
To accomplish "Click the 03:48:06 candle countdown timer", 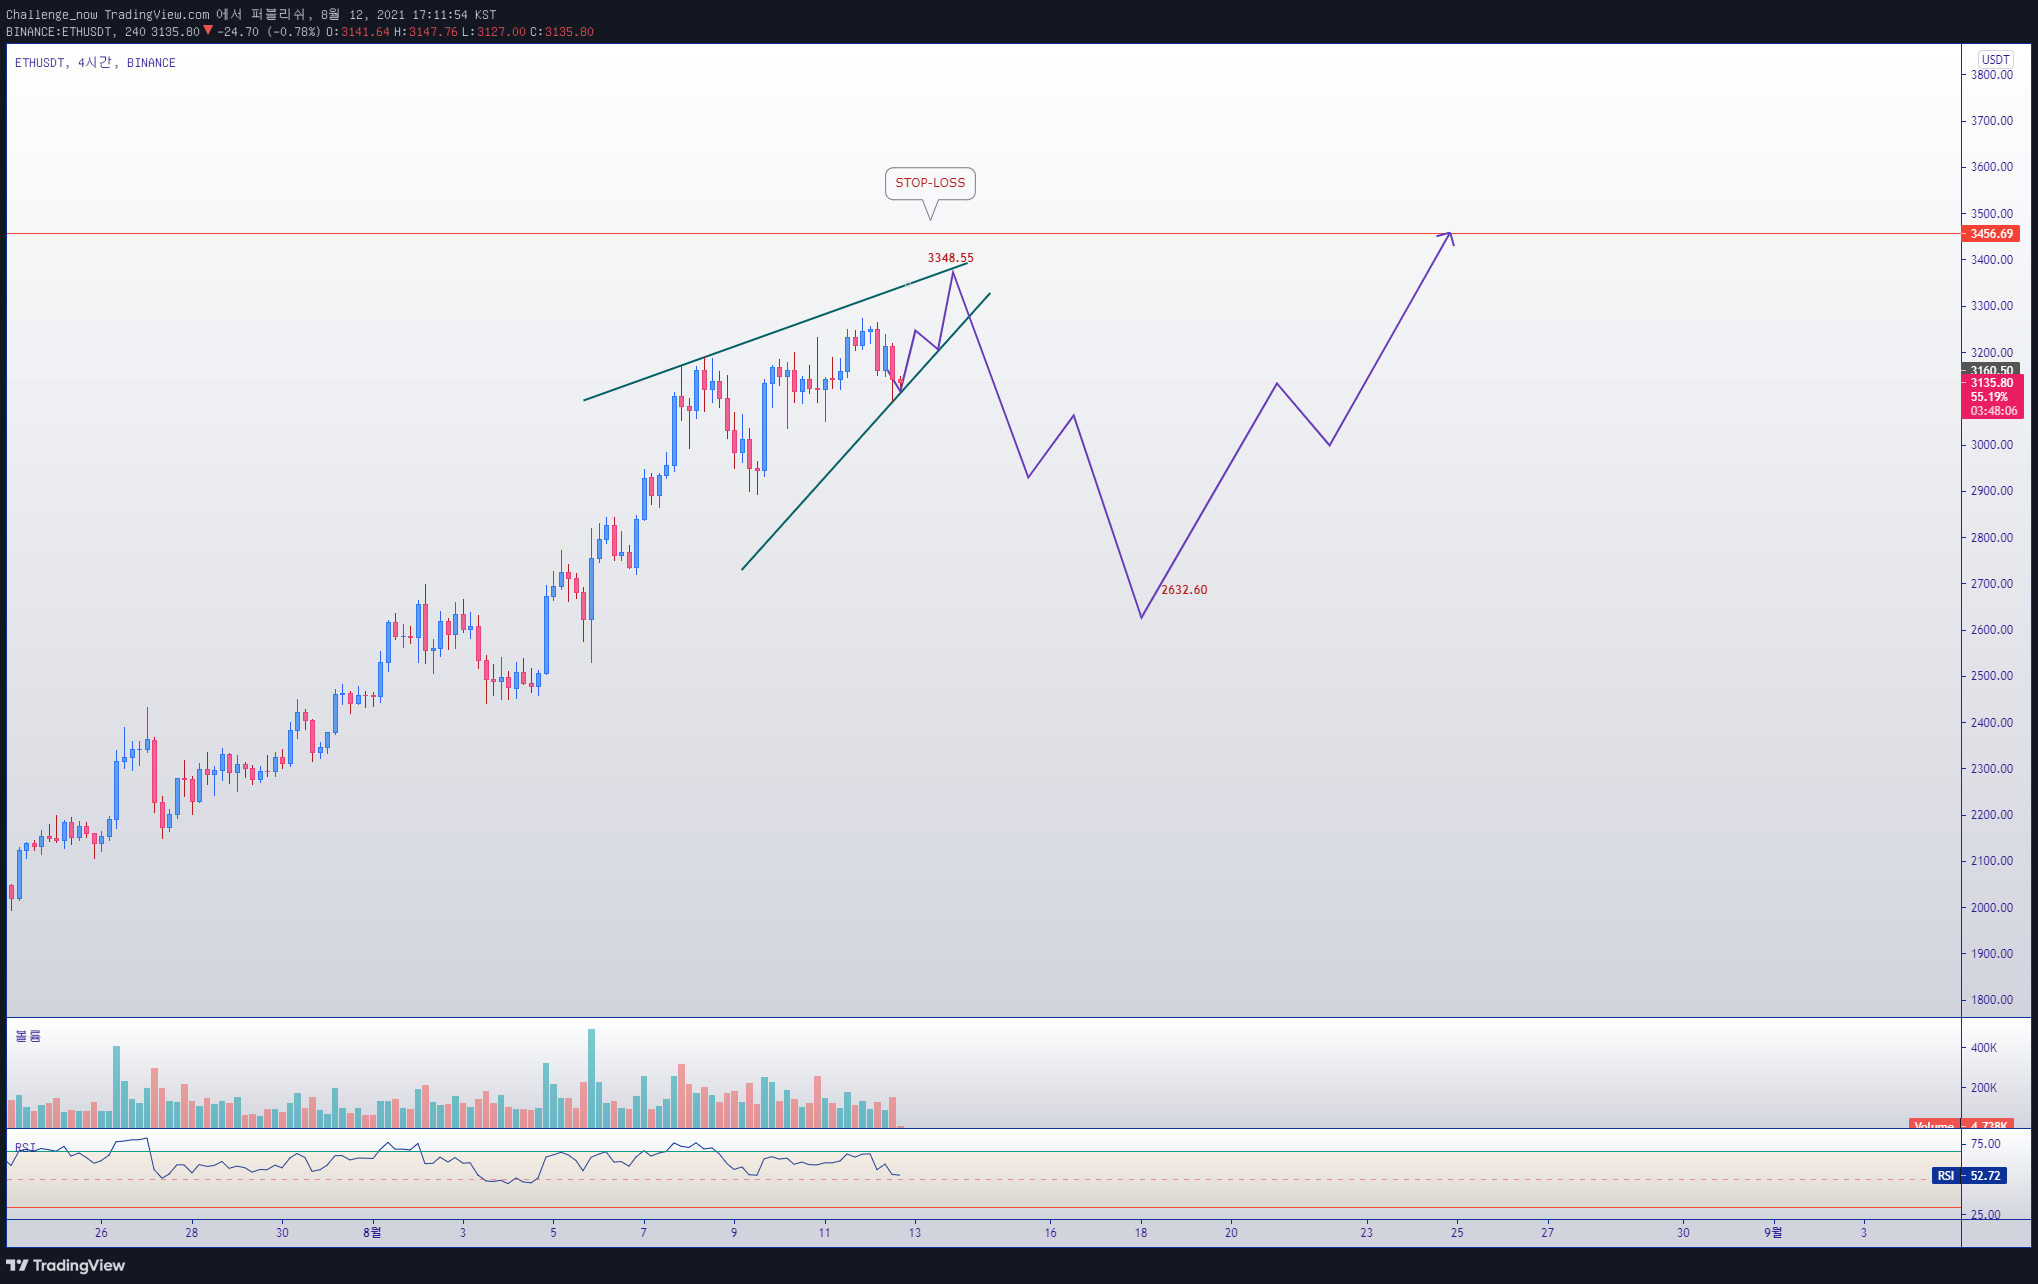I will click(1993, 411).
